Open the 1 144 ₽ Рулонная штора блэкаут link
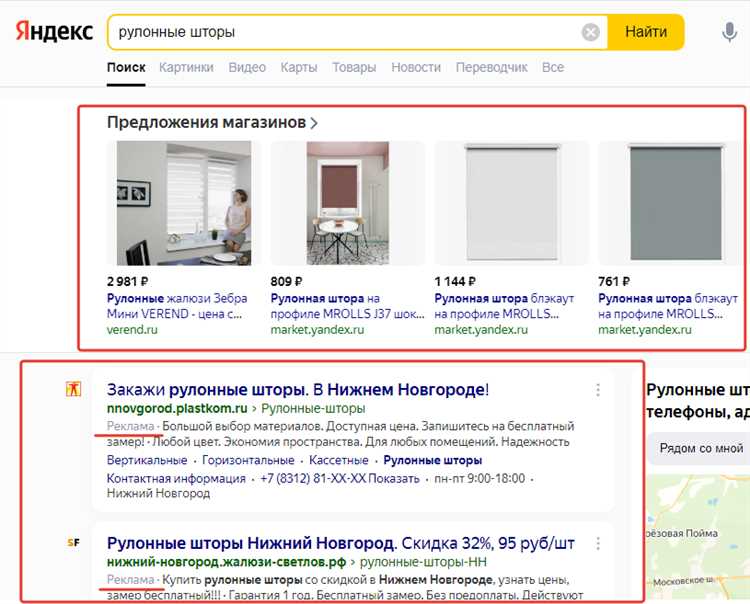Viewport: 750px width, 604px height. pyautogui.click(x=504, y=306)
